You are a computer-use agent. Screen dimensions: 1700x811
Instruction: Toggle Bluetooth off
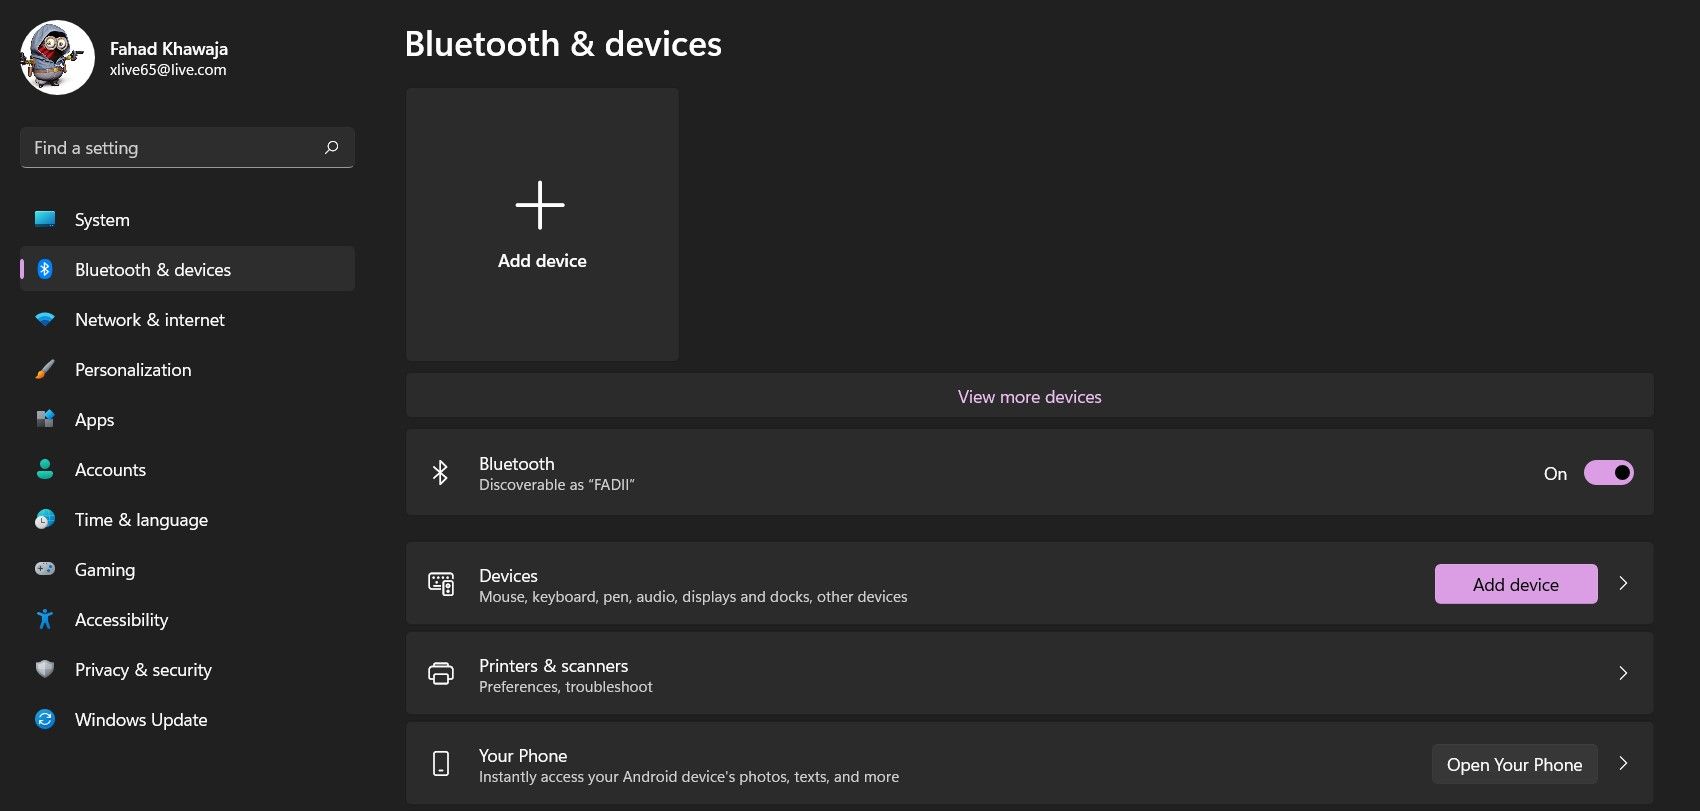1608,472
